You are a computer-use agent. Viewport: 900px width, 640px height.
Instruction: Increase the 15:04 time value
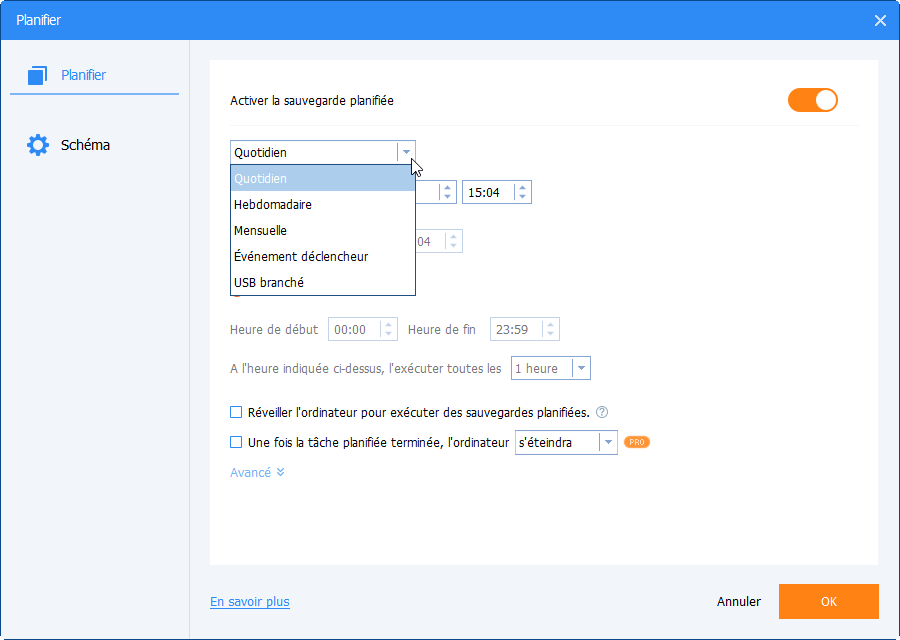pos(522,188)
